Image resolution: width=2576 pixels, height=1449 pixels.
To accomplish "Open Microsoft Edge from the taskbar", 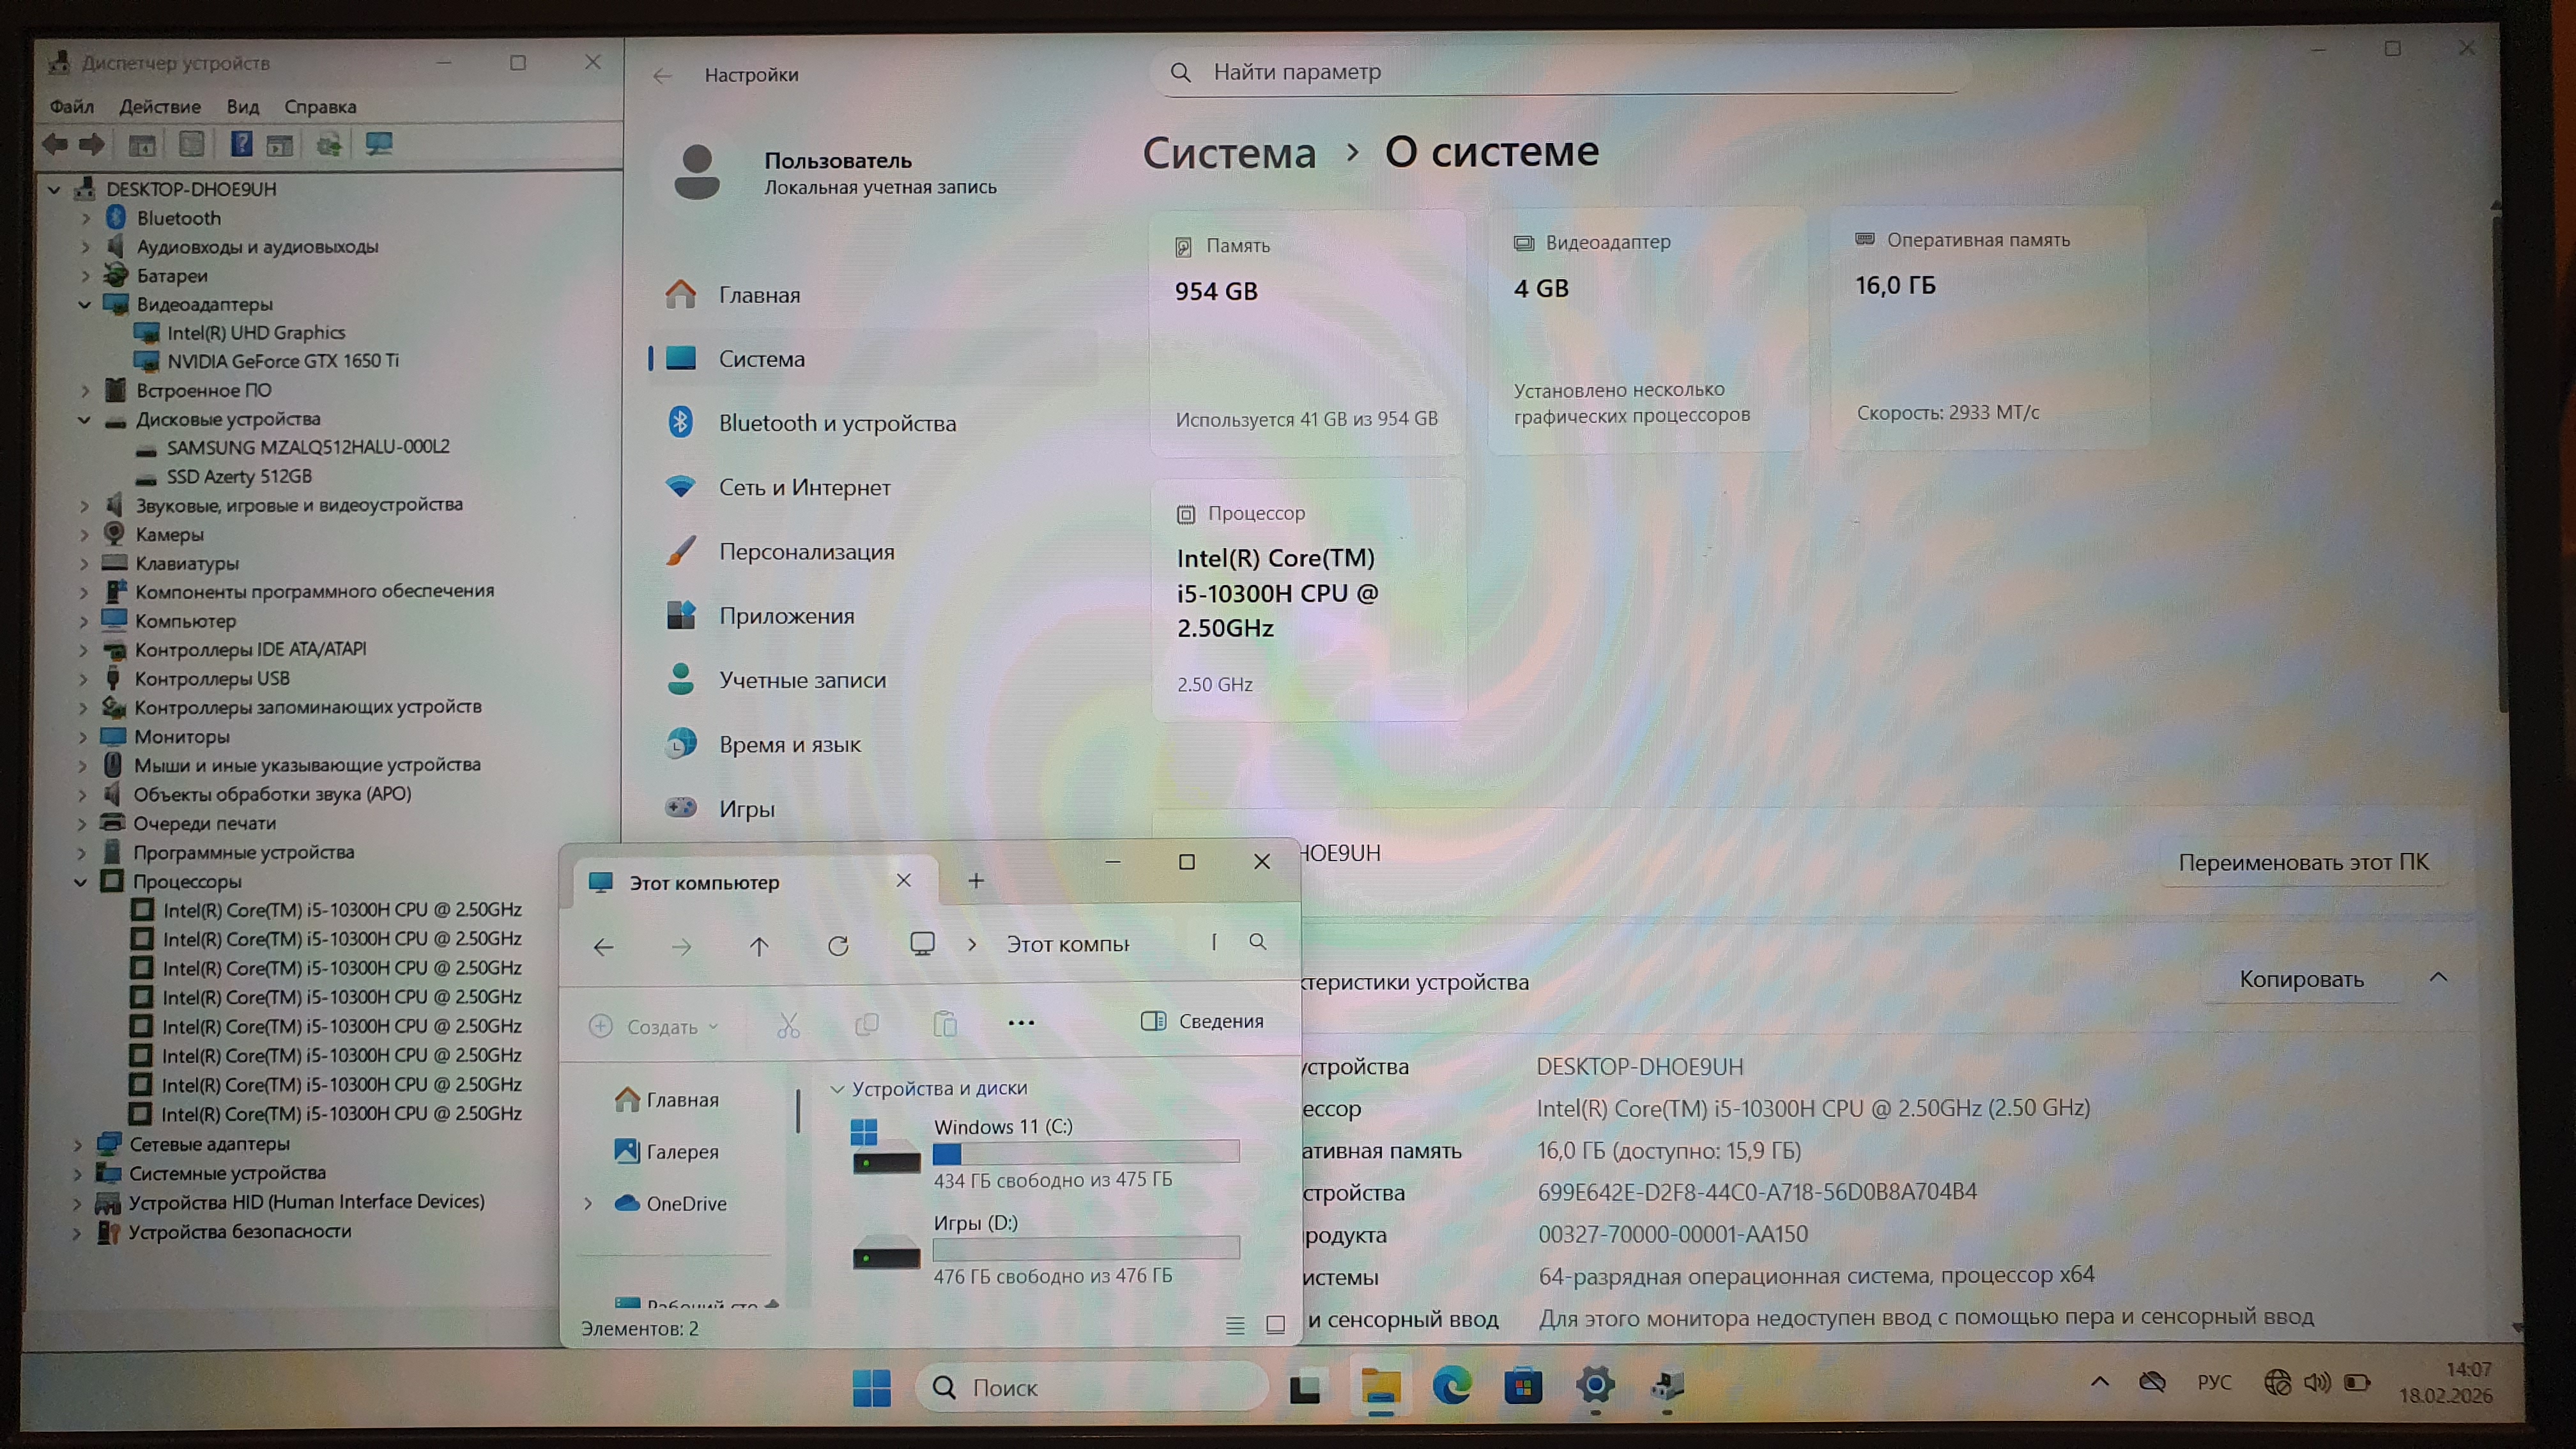I will coord(1451,1386).
